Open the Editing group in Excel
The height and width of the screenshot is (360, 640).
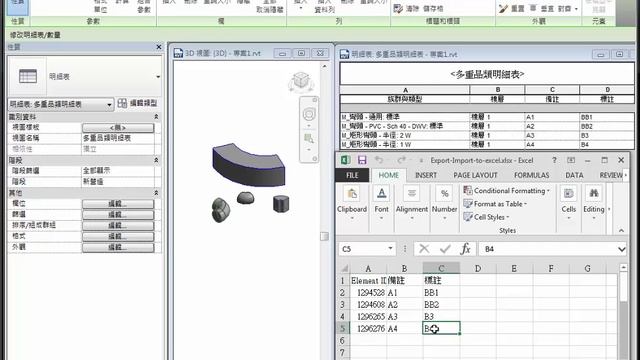click(594, 203)
